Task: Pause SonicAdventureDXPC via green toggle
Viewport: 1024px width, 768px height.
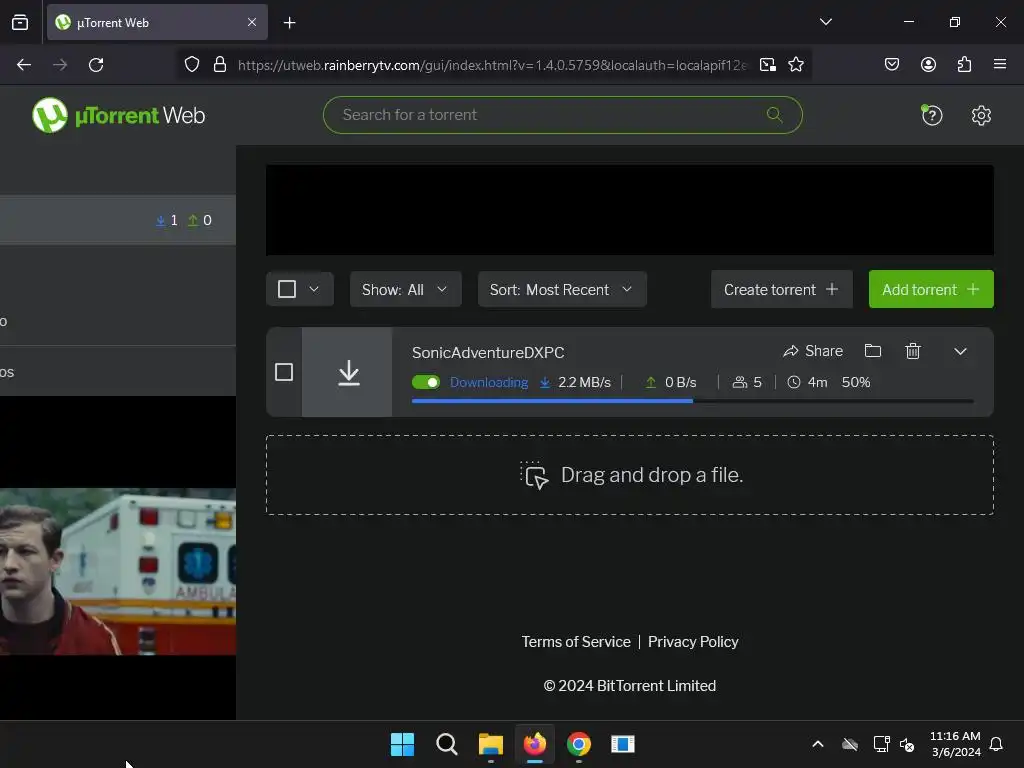Action: pos(426,382)
